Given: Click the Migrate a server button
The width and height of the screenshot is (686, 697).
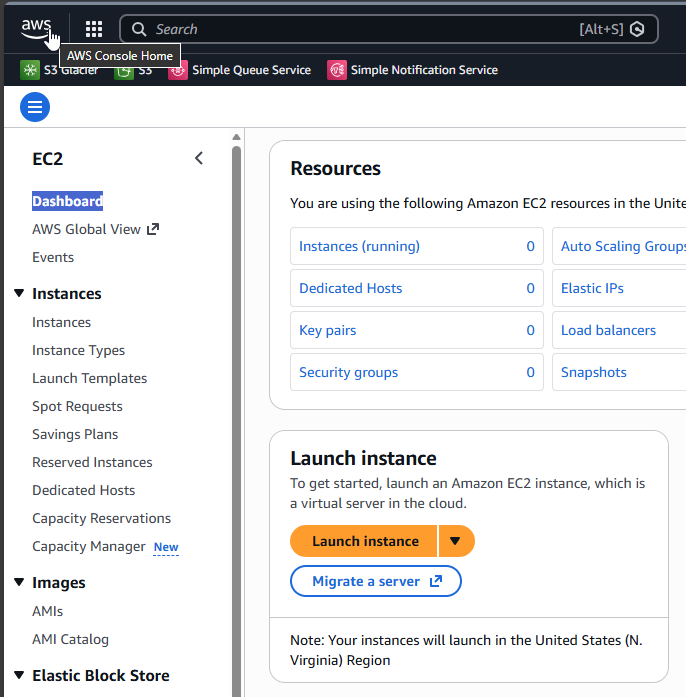Looking at the screenshot, I should (x=376, y=581).
